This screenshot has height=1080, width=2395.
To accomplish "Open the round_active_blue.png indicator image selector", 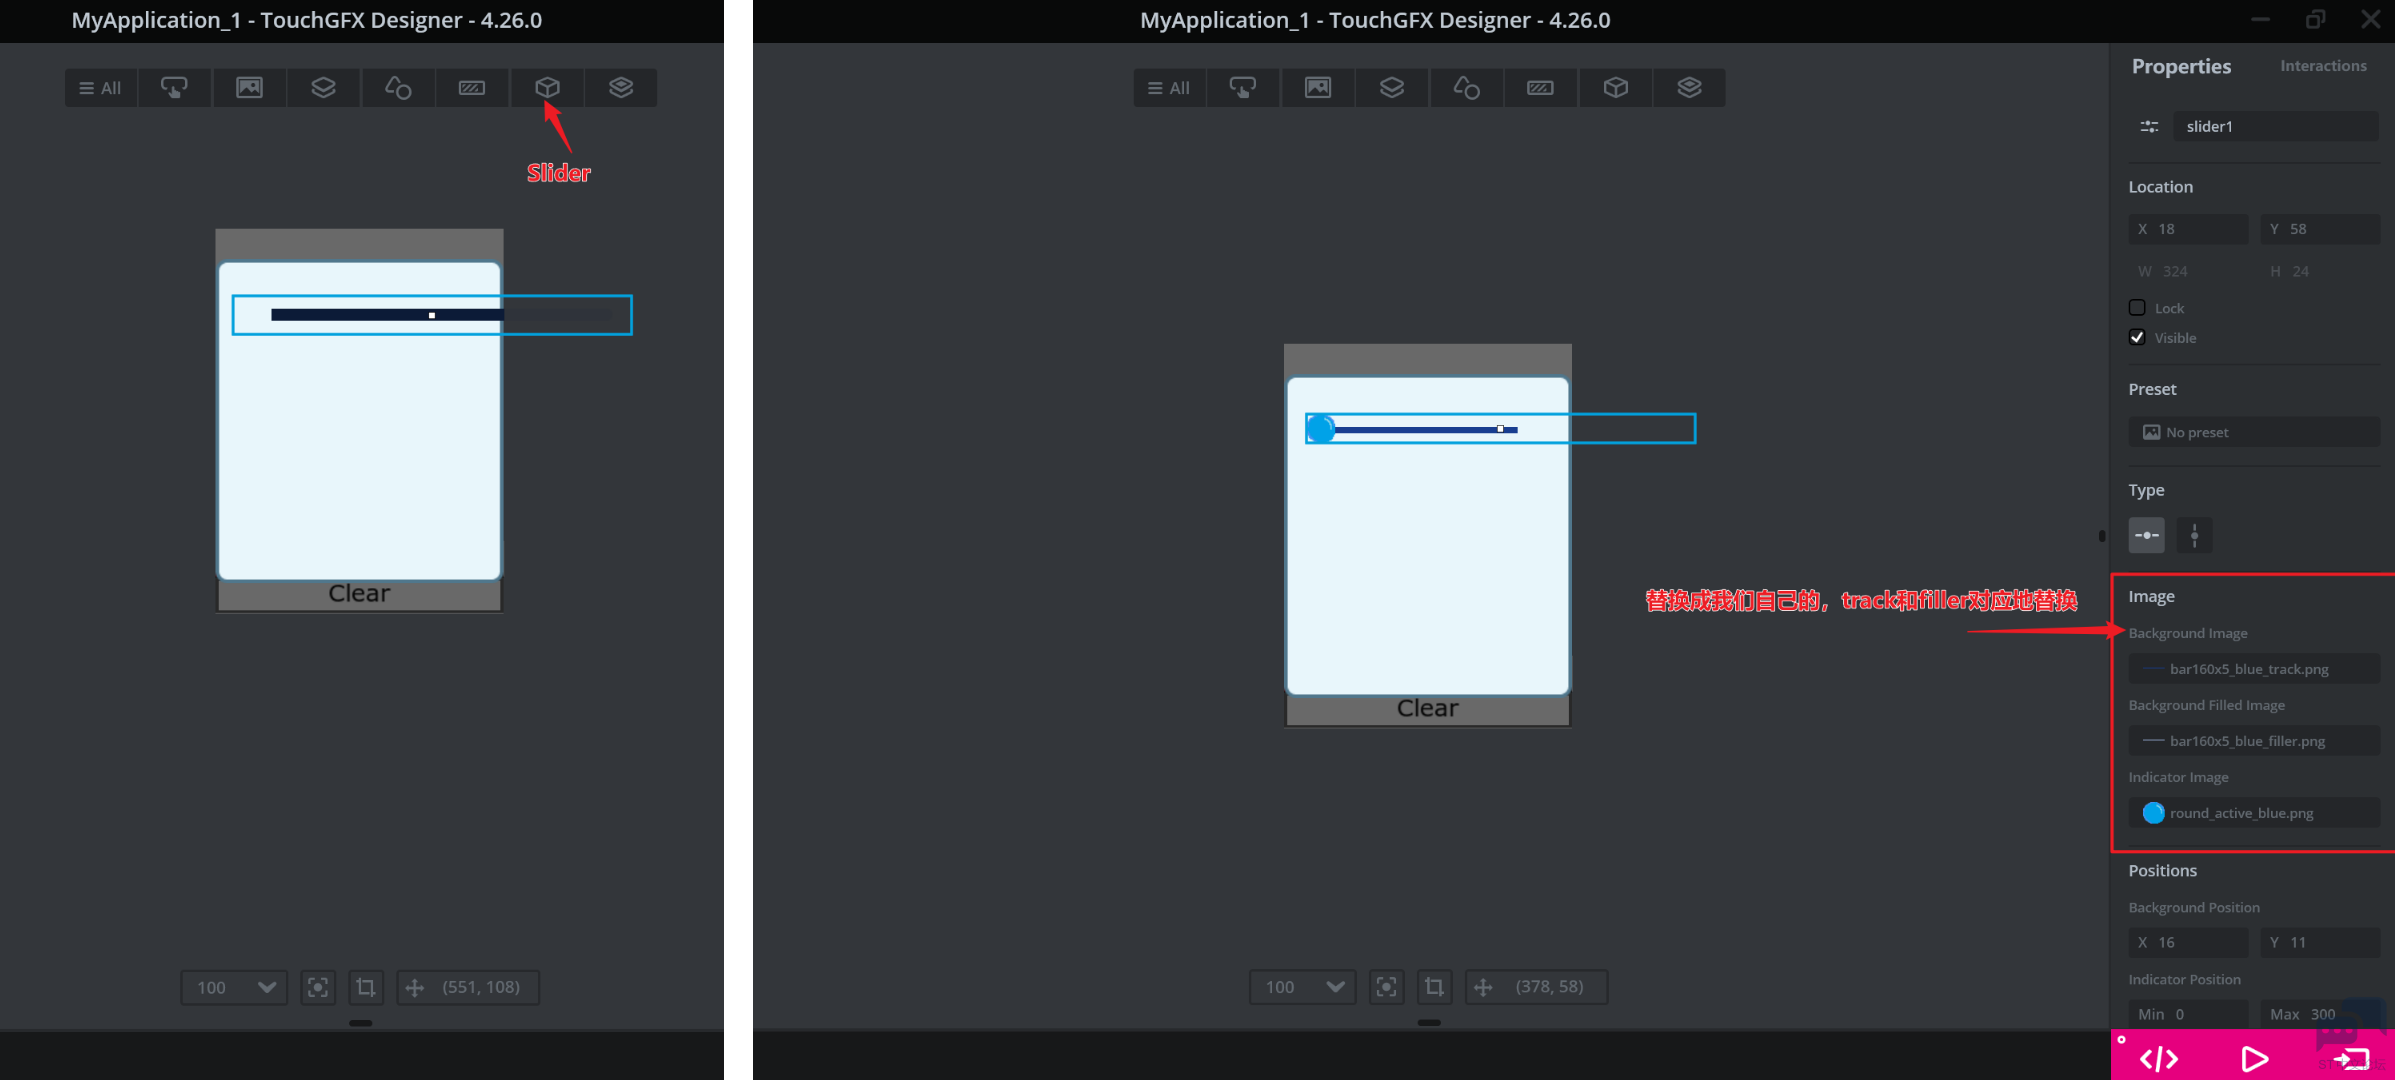I will [2253, 813].
